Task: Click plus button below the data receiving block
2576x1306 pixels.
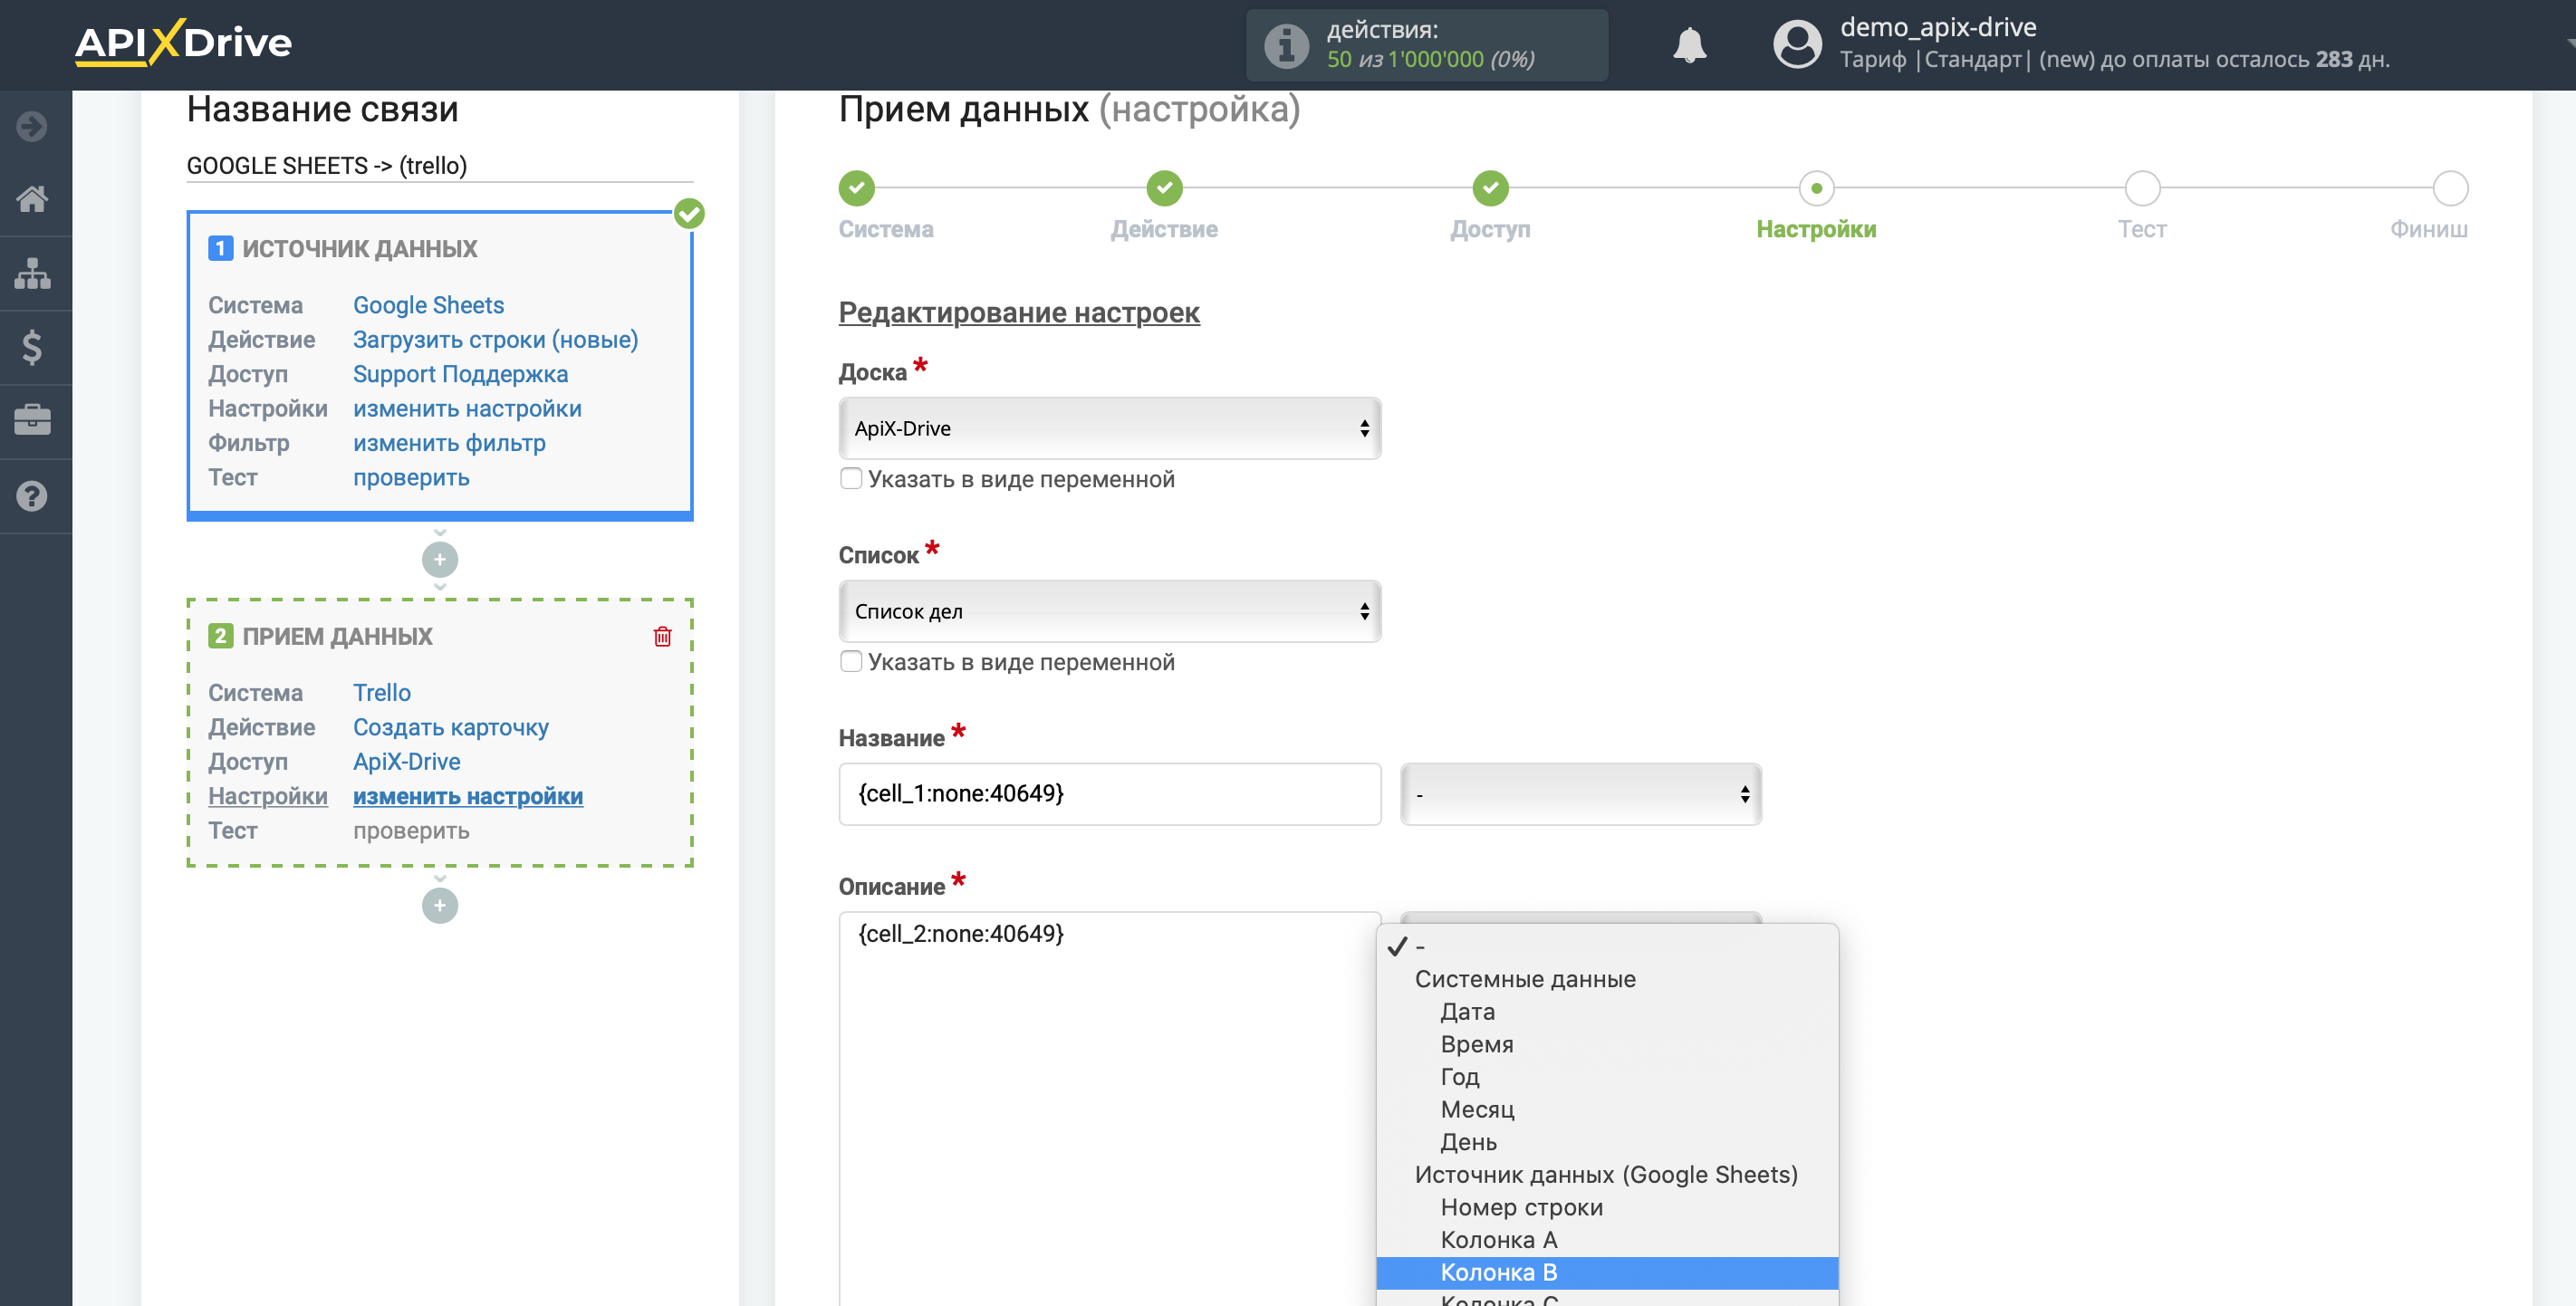Action: point(440,906)
